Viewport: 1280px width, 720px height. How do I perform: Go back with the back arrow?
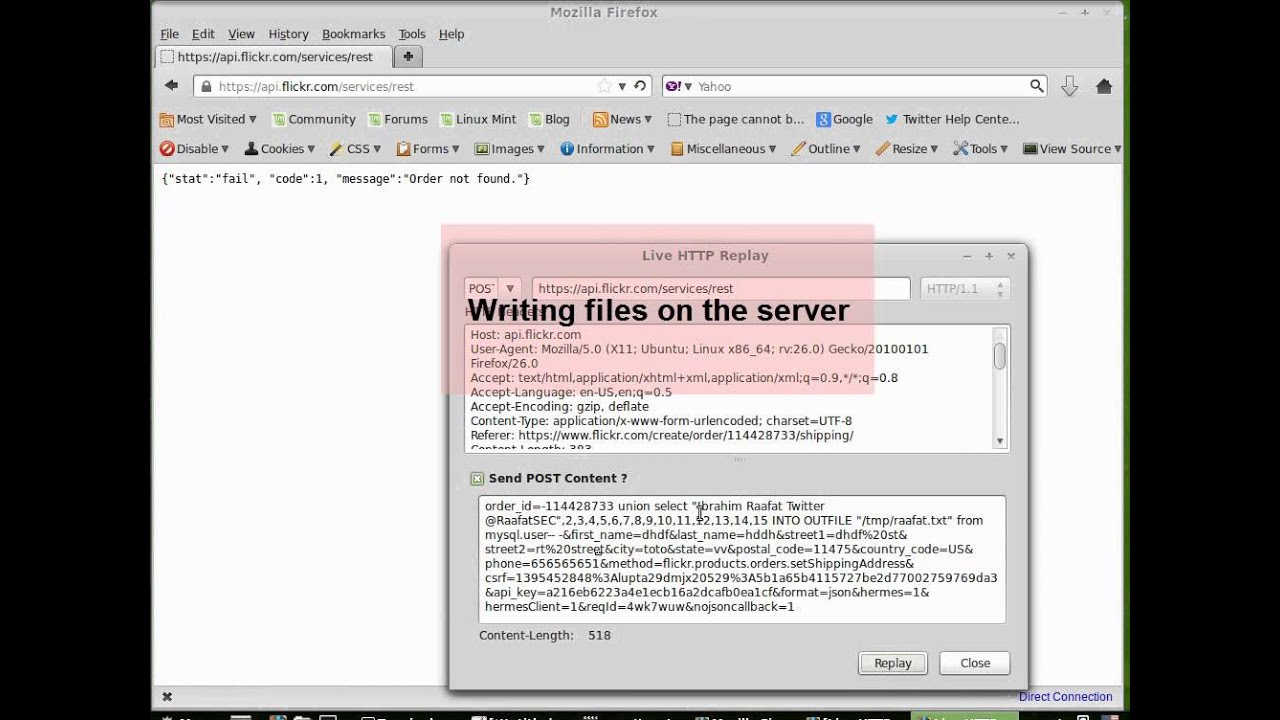click(172, 86)
